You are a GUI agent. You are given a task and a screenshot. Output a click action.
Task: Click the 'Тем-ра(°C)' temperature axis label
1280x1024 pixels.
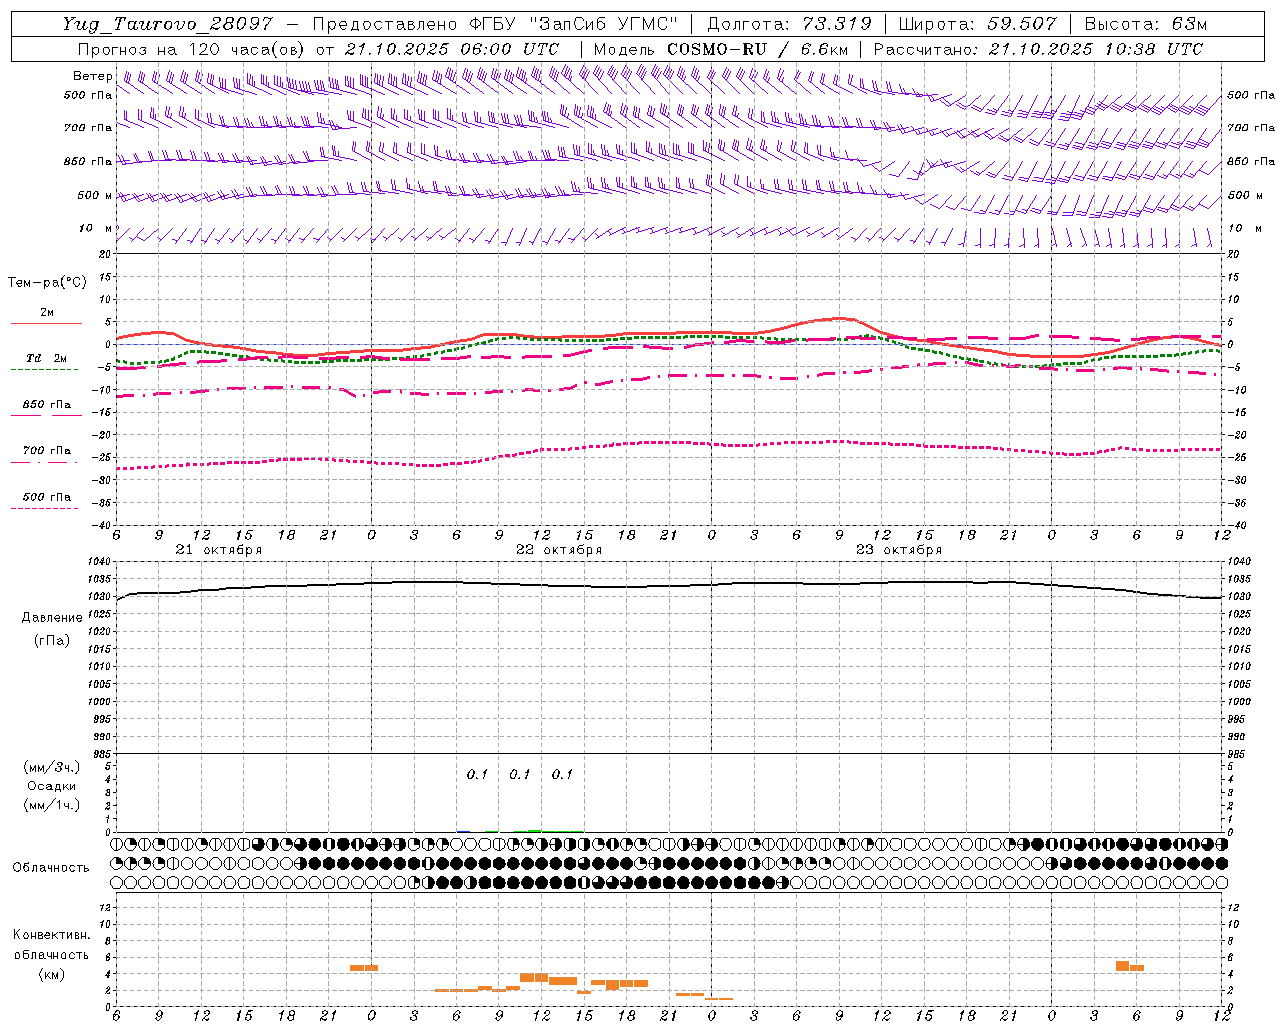click(x=47, y=283)
